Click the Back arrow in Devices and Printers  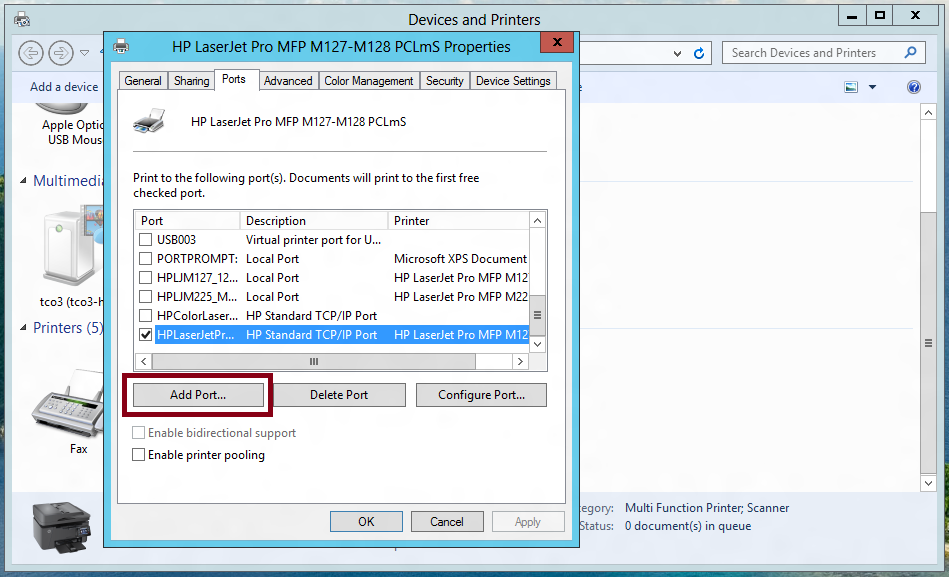point(30,53)
